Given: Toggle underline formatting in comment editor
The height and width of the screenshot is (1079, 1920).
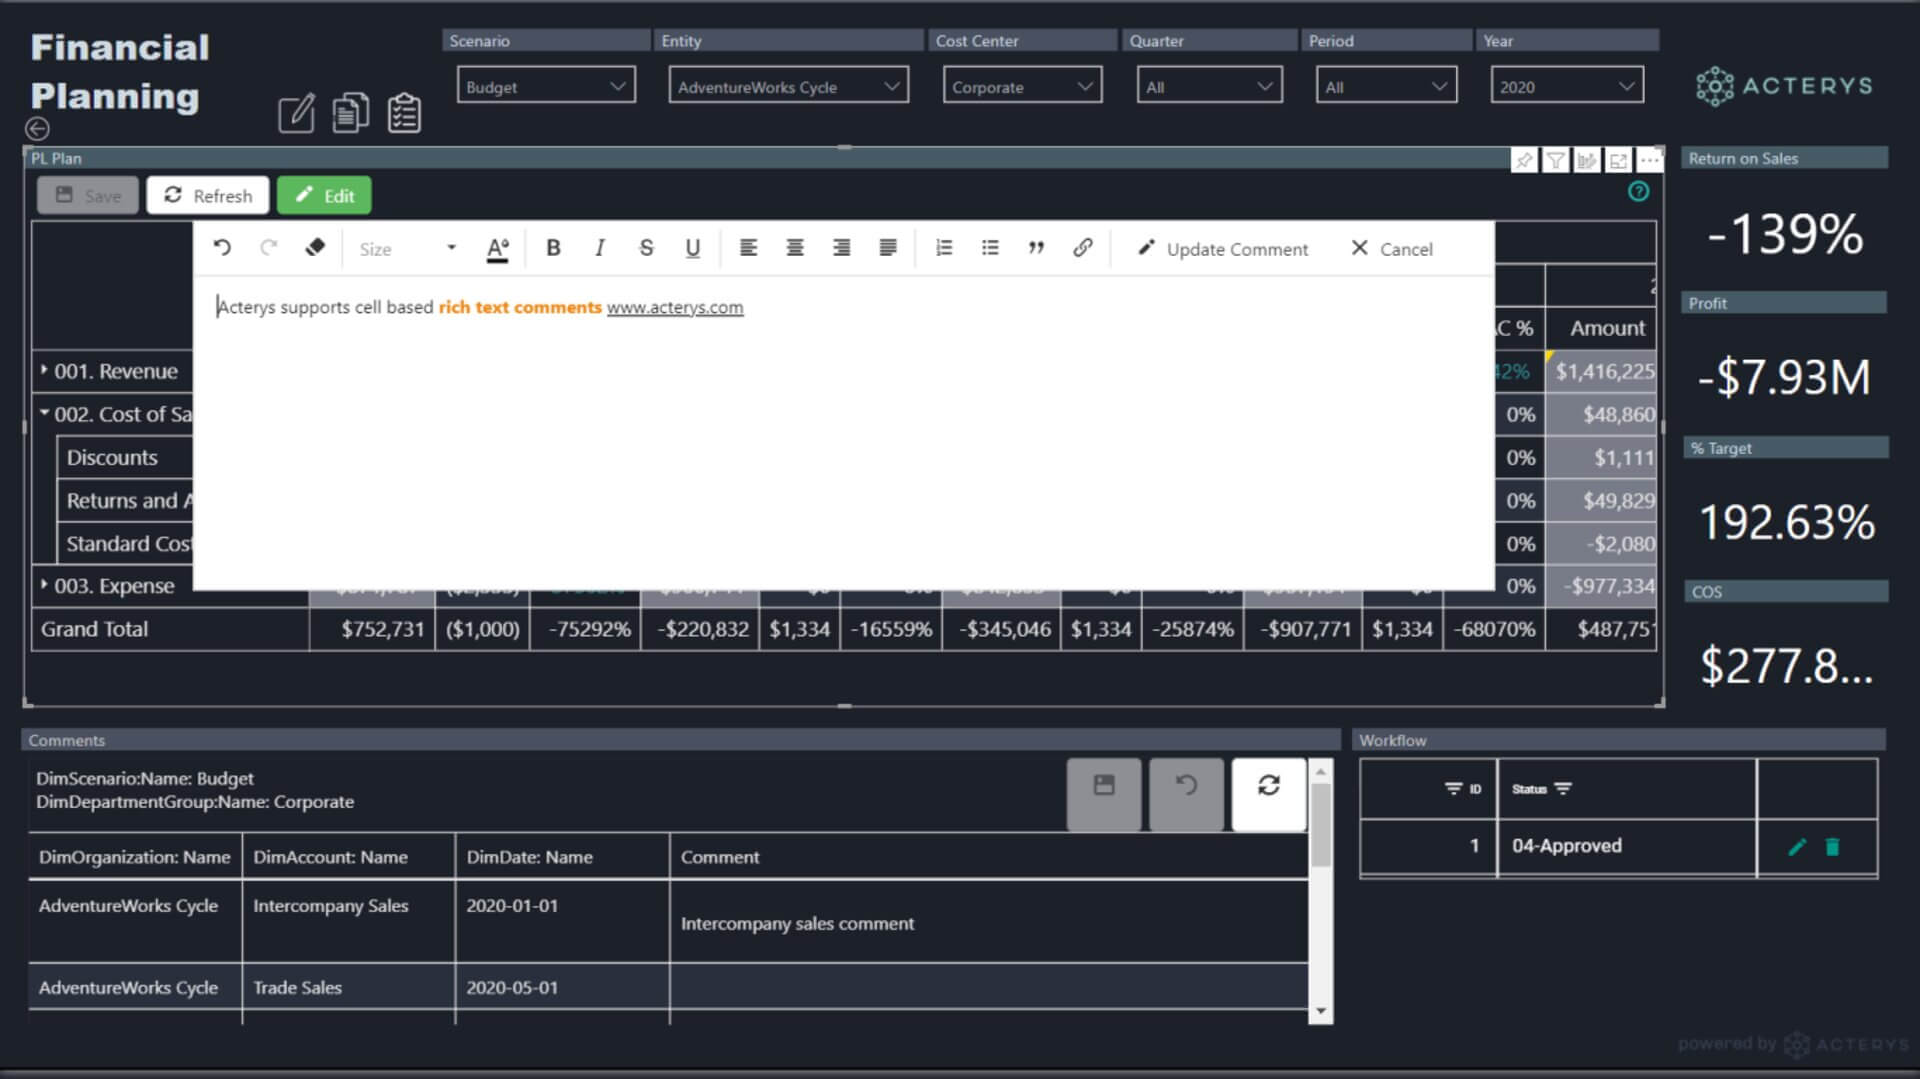Looking at the screenshot, I should pos(692,248).
